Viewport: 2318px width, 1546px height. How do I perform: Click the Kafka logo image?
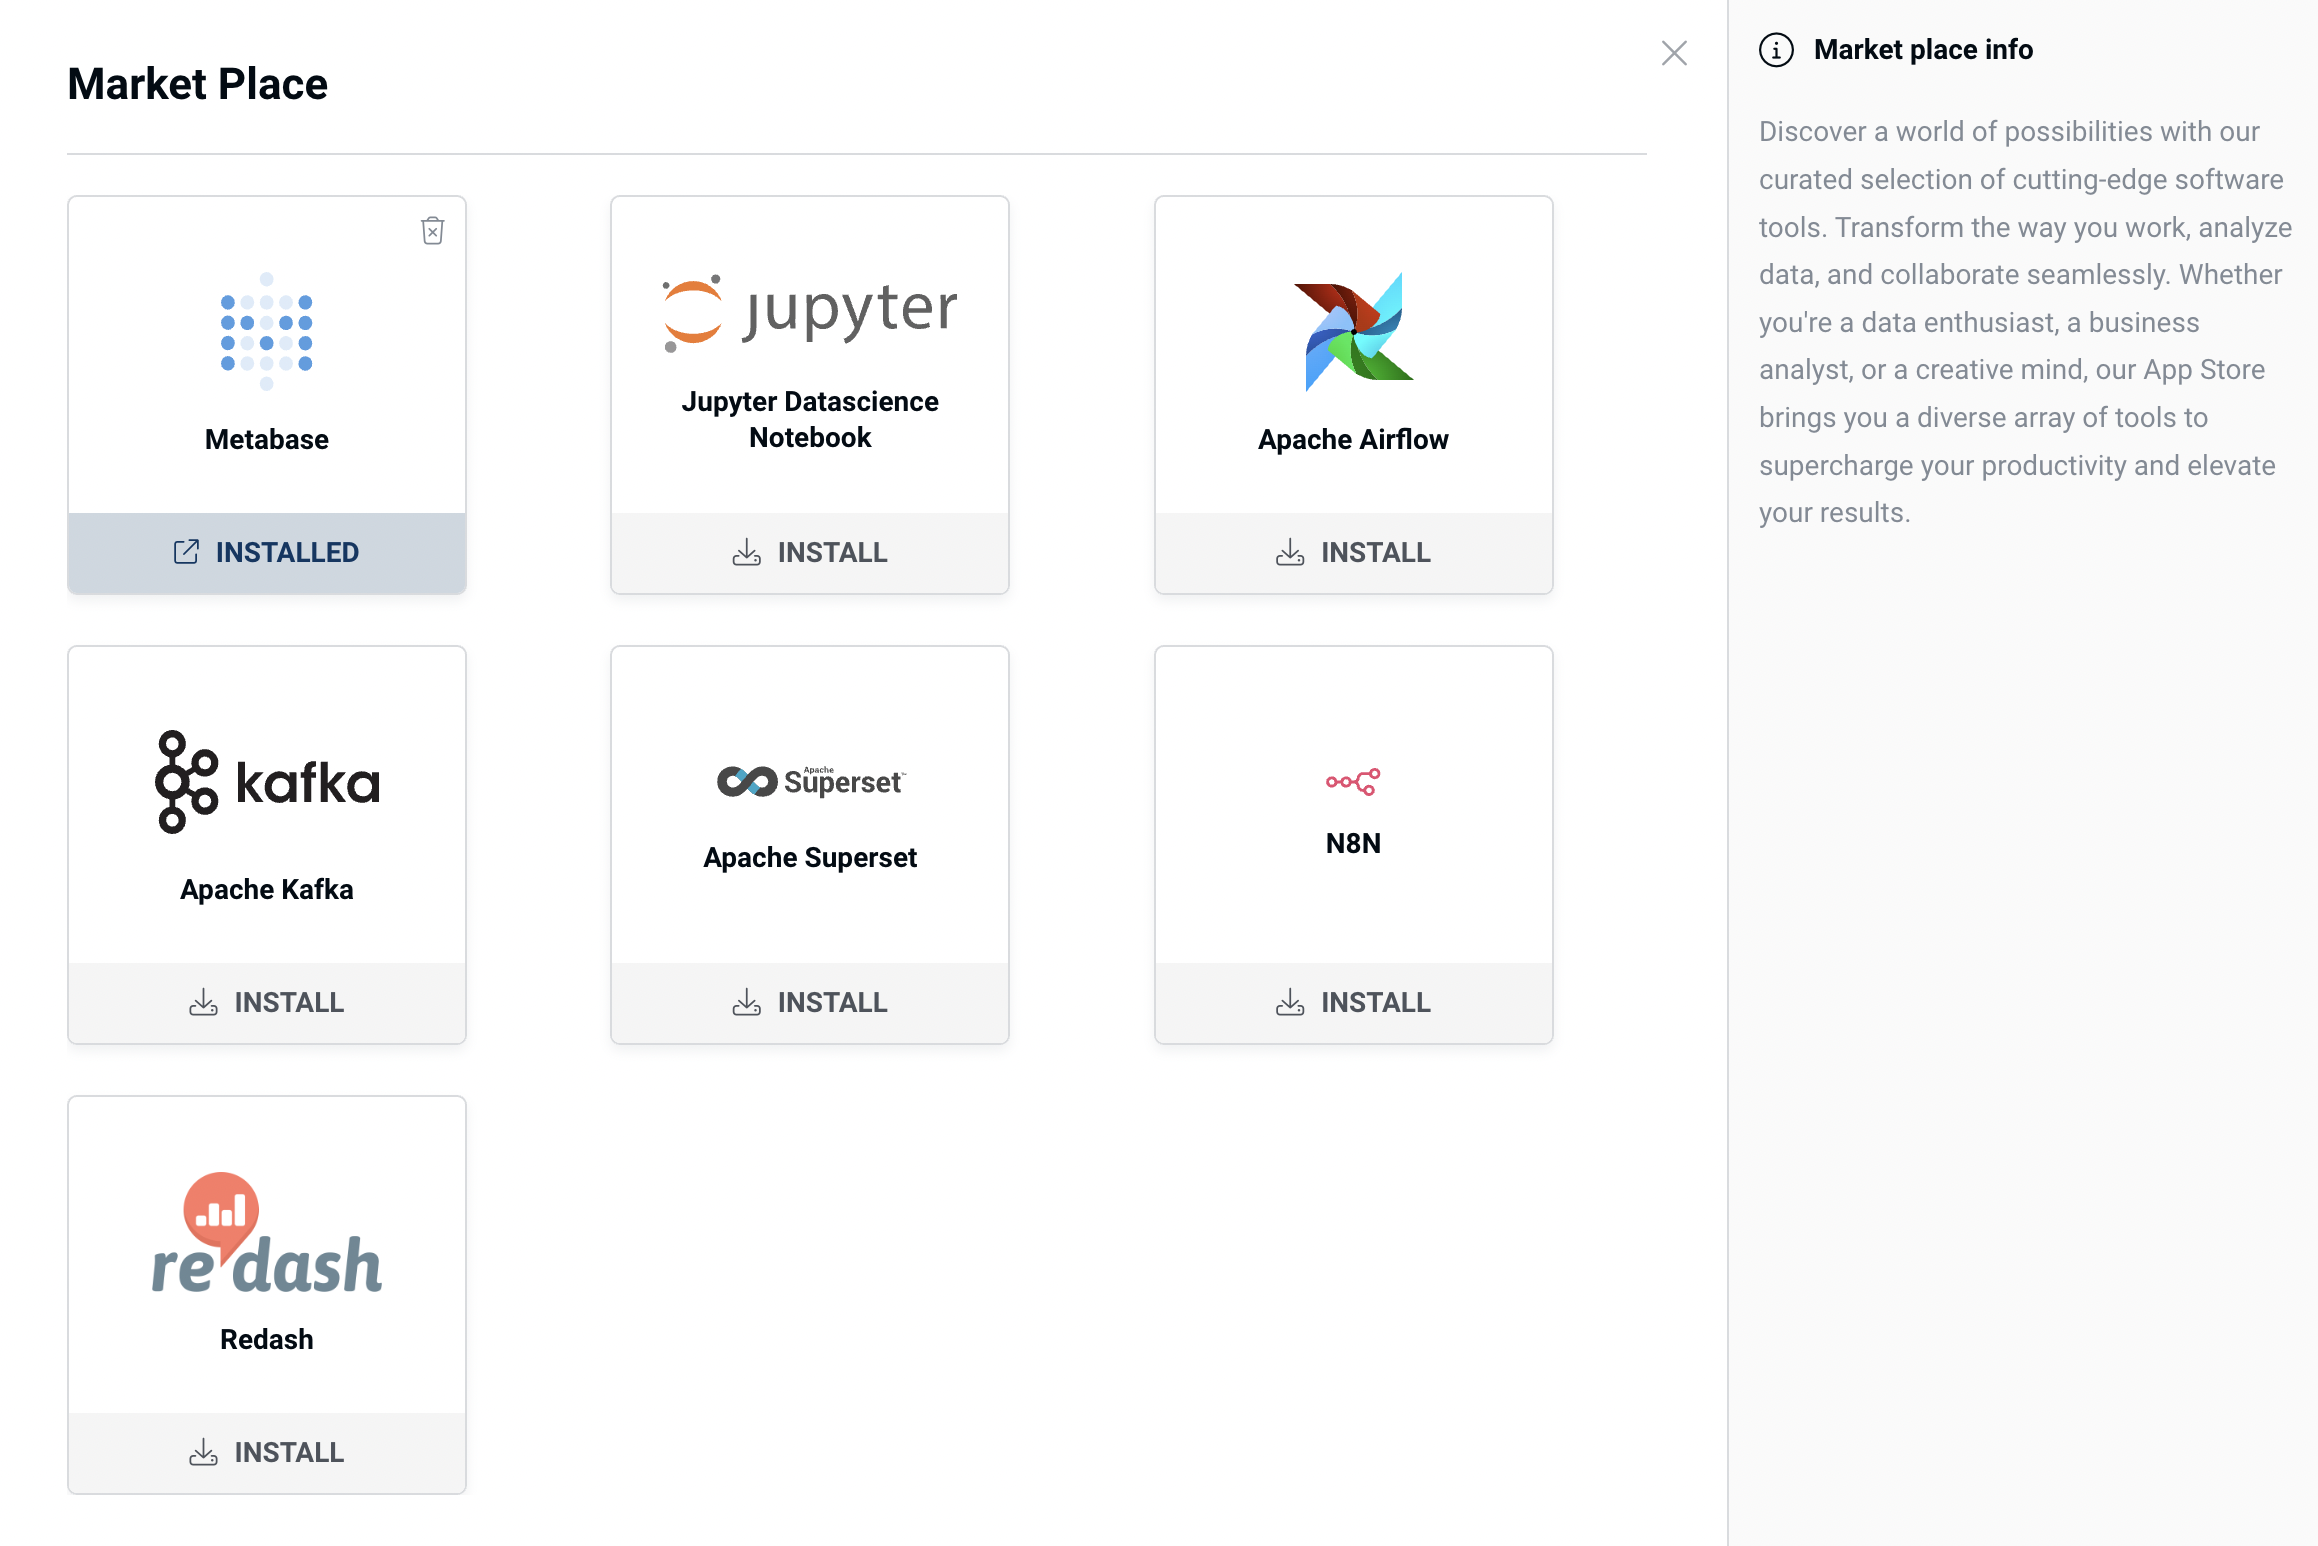pos(267,782)
